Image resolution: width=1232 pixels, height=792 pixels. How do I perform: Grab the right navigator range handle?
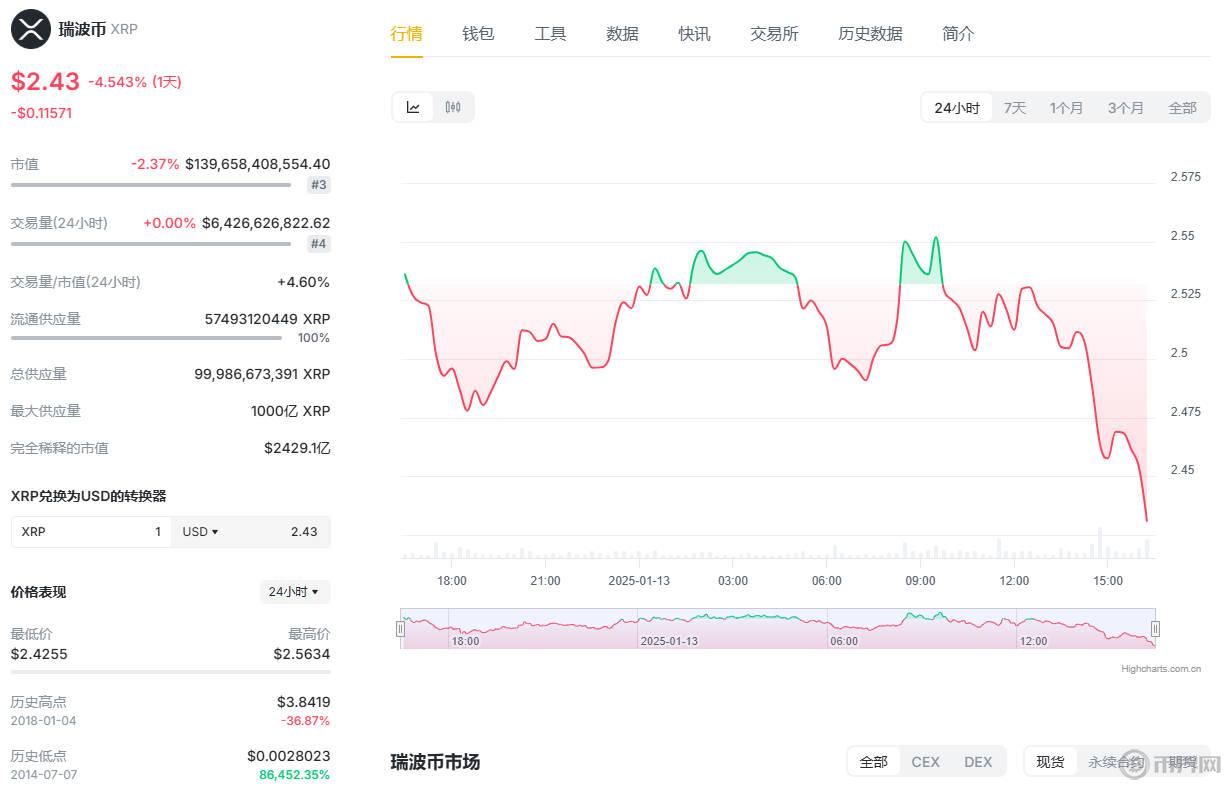click(1155, 629)
